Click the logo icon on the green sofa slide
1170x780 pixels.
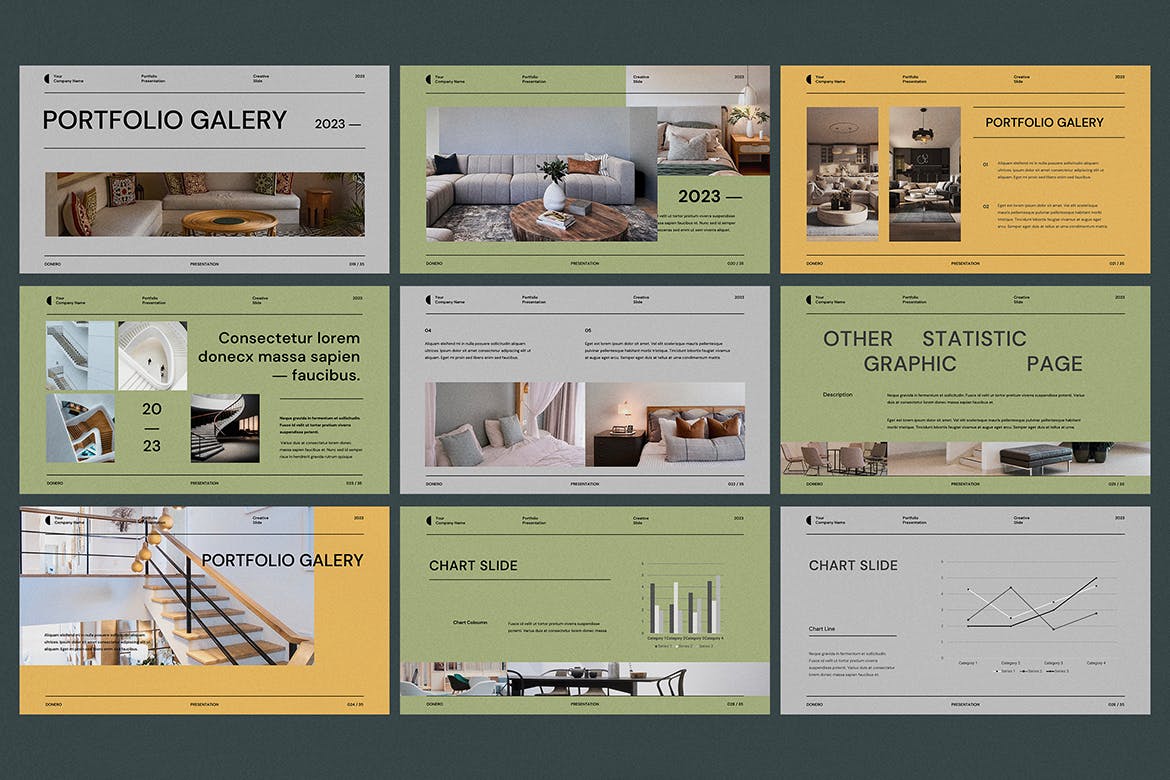428,78
